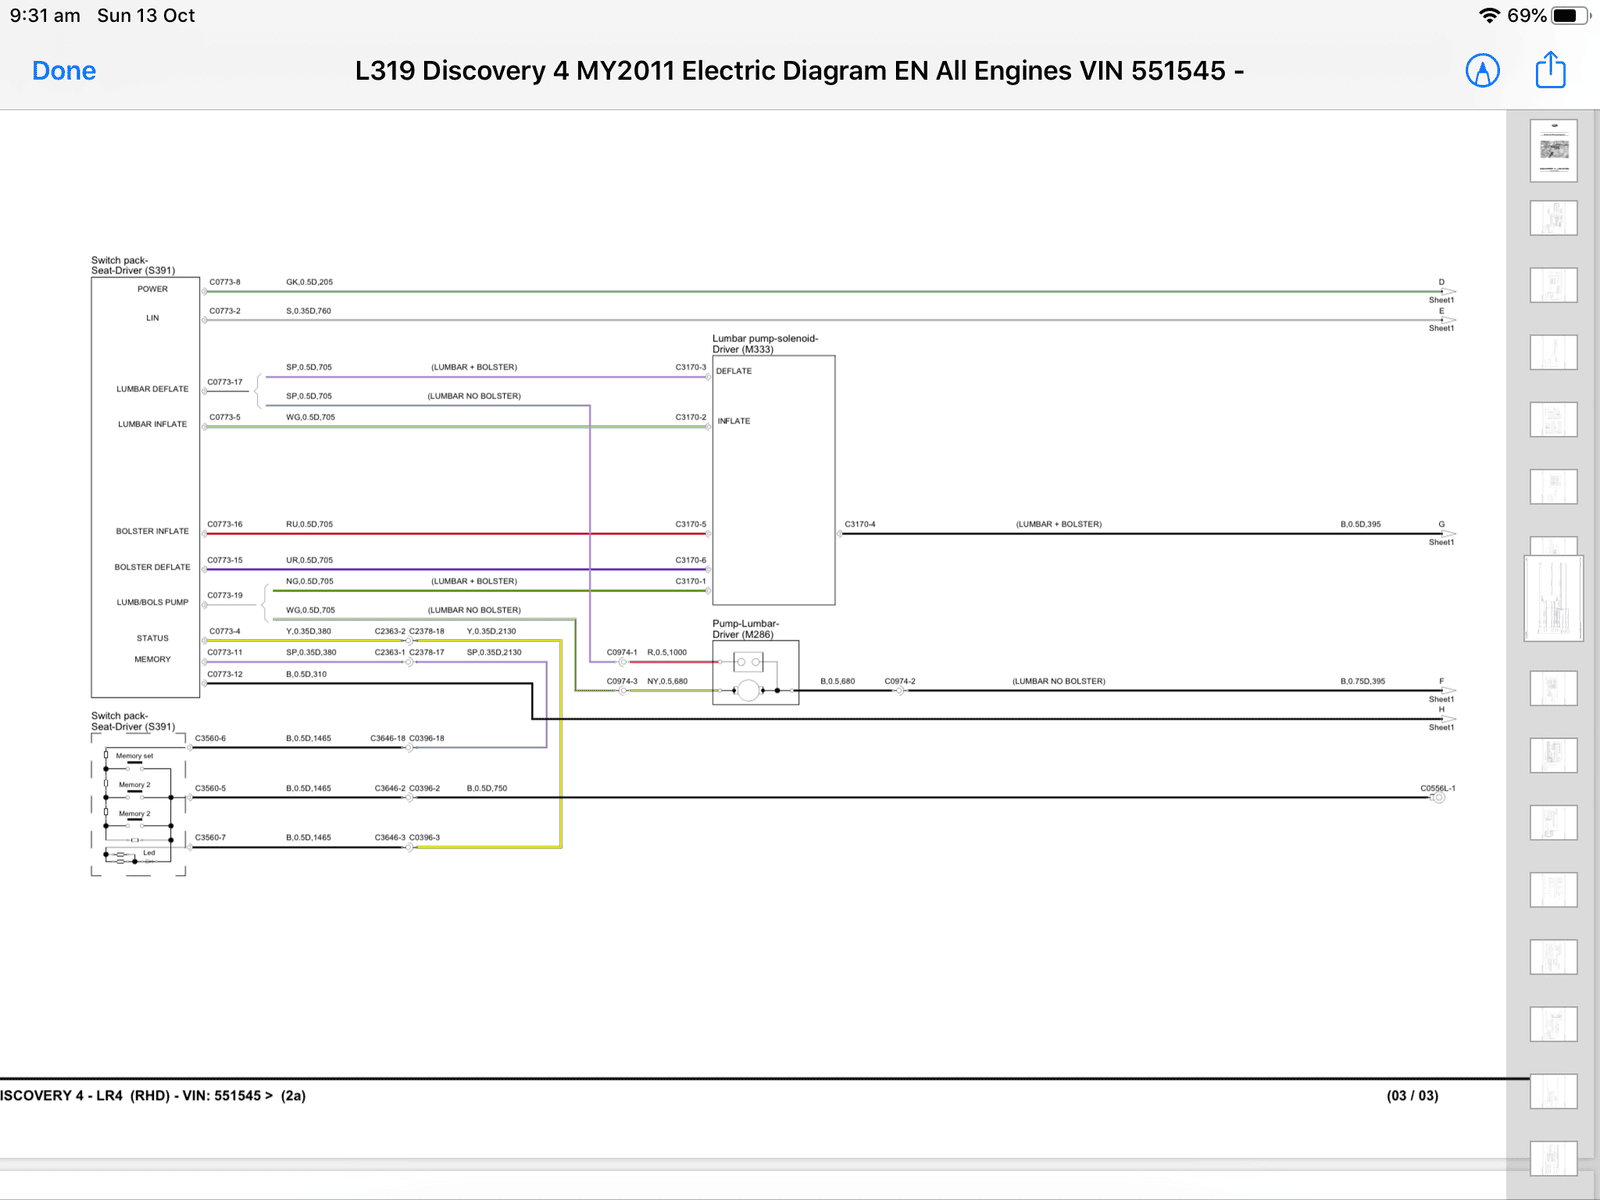Tap the LUMB/BOLS PUMP pin label
1600x1200 pixels.
152,602
